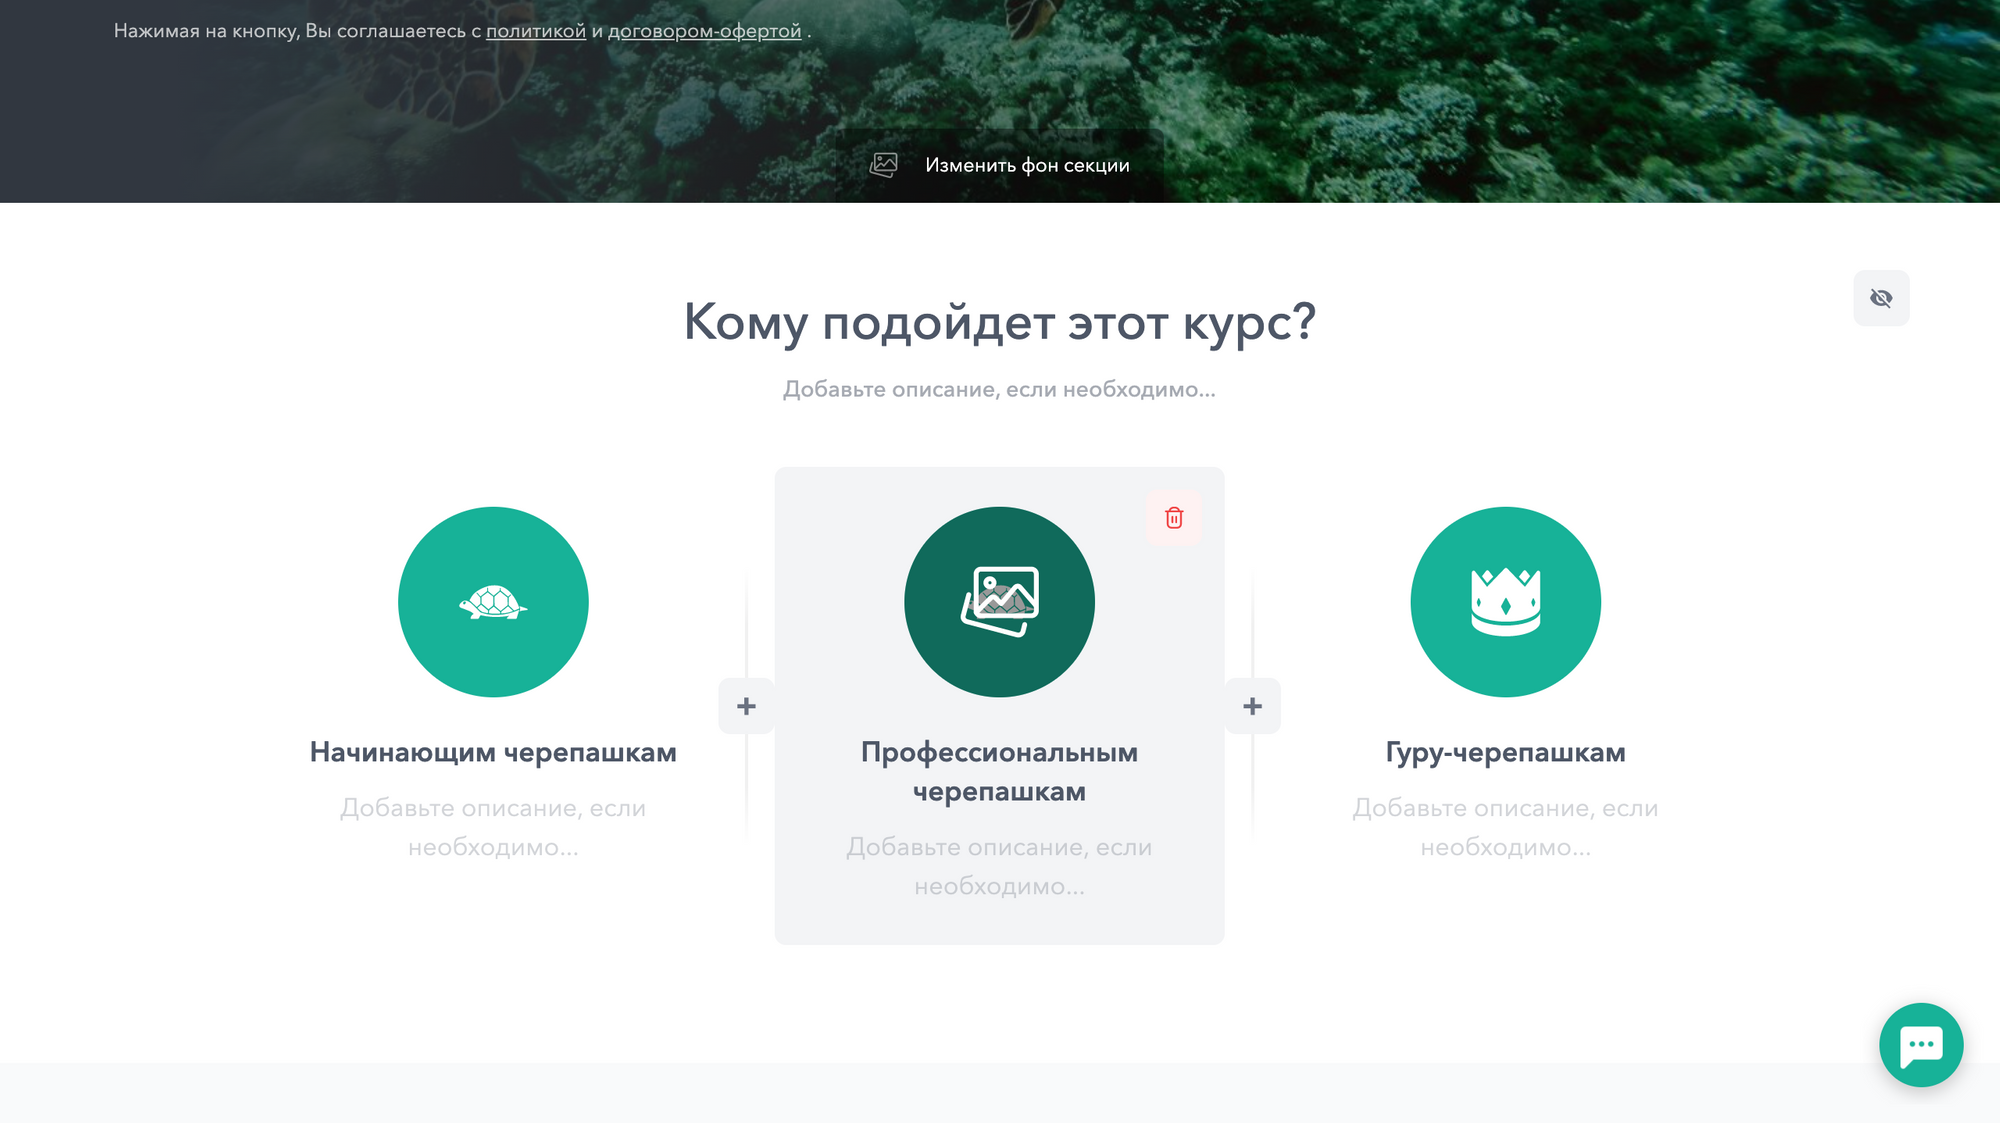Image resolution: width=2000 pixels, height=1123 pixels.
Task: Open the chat widget in bottom right corner
Action: (x=1920, y=1044)
